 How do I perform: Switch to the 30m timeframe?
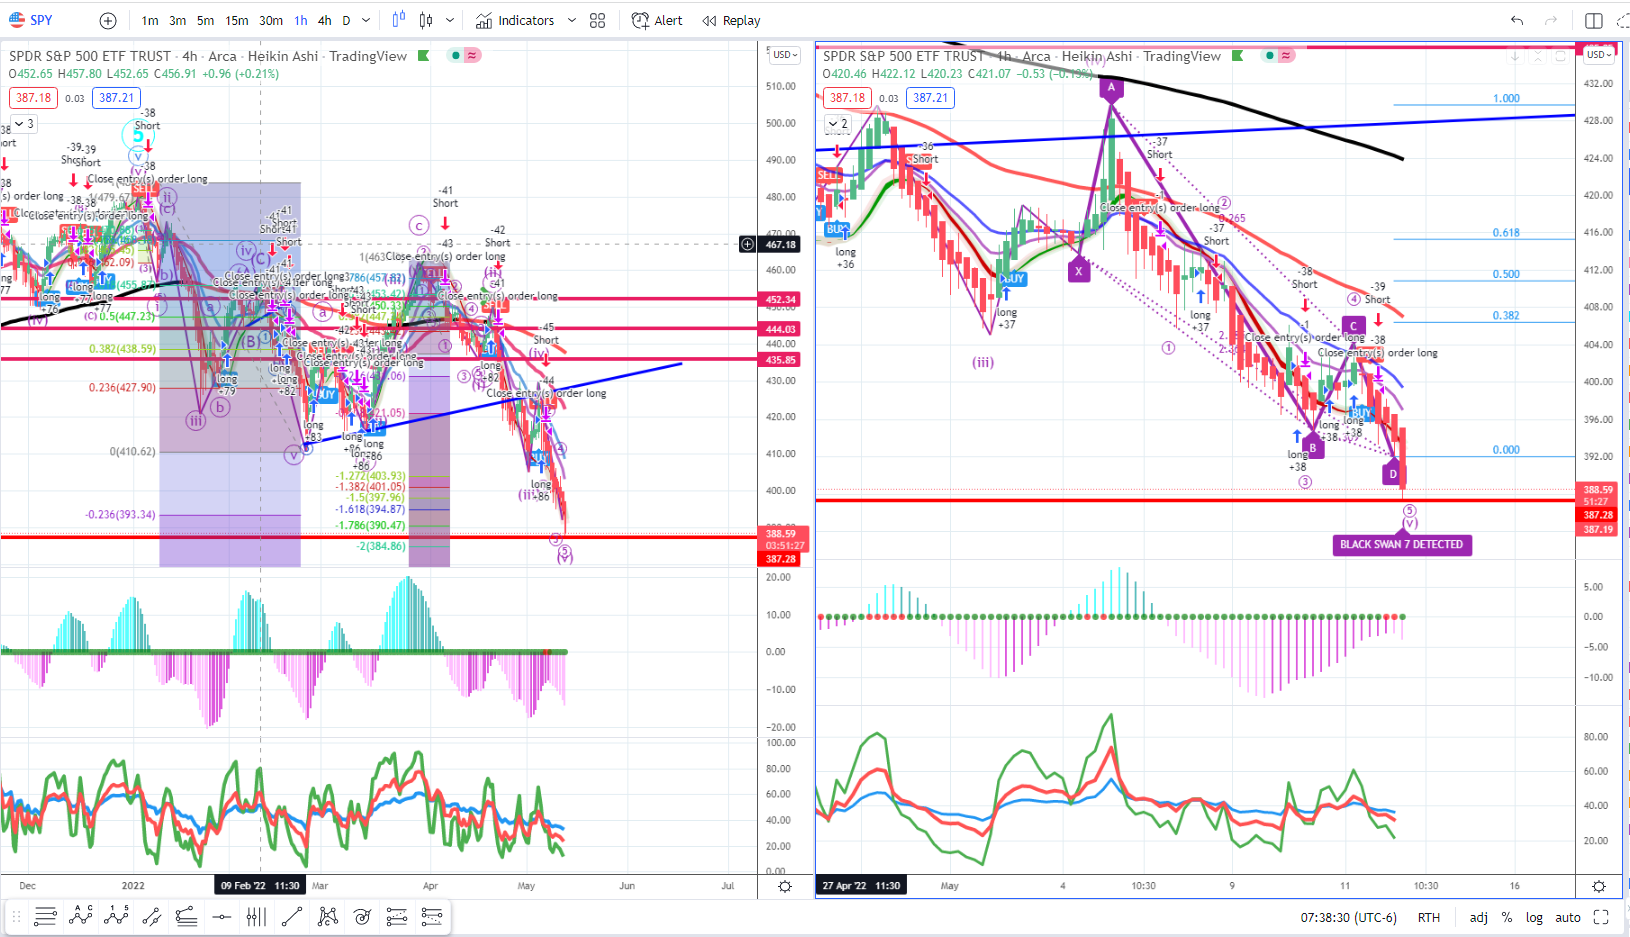click(x=271, y=21)
